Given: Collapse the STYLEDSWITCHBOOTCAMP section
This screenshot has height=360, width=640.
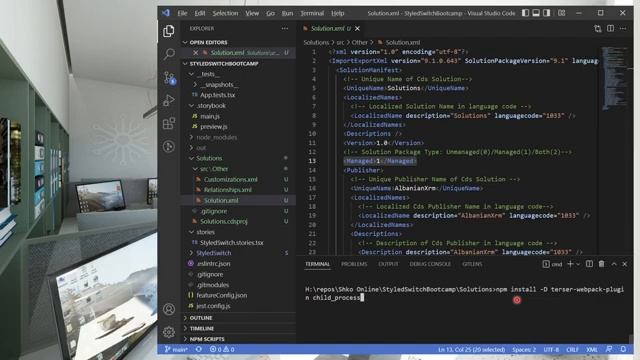Looking at the screenshot, I should 238,64.
